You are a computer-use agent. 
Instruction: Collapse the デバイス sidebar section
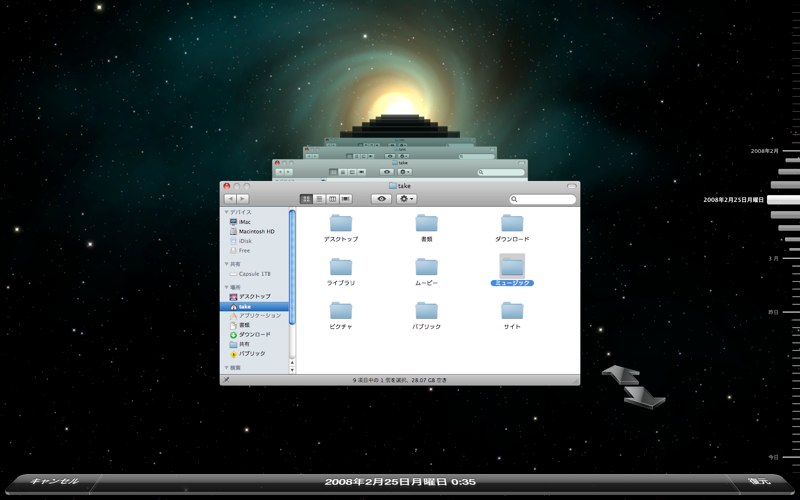click(227, 212)
